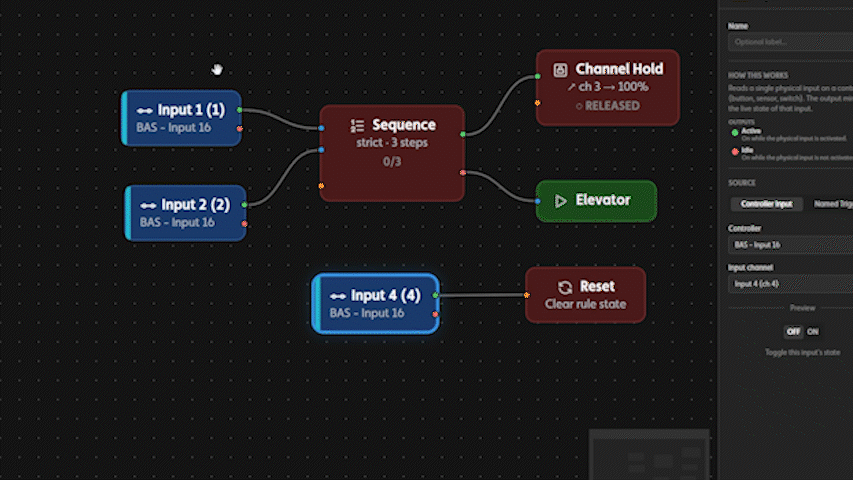854x480 pixels.
Task: Set preview toggle to ON
Action: tap(813, 331)
